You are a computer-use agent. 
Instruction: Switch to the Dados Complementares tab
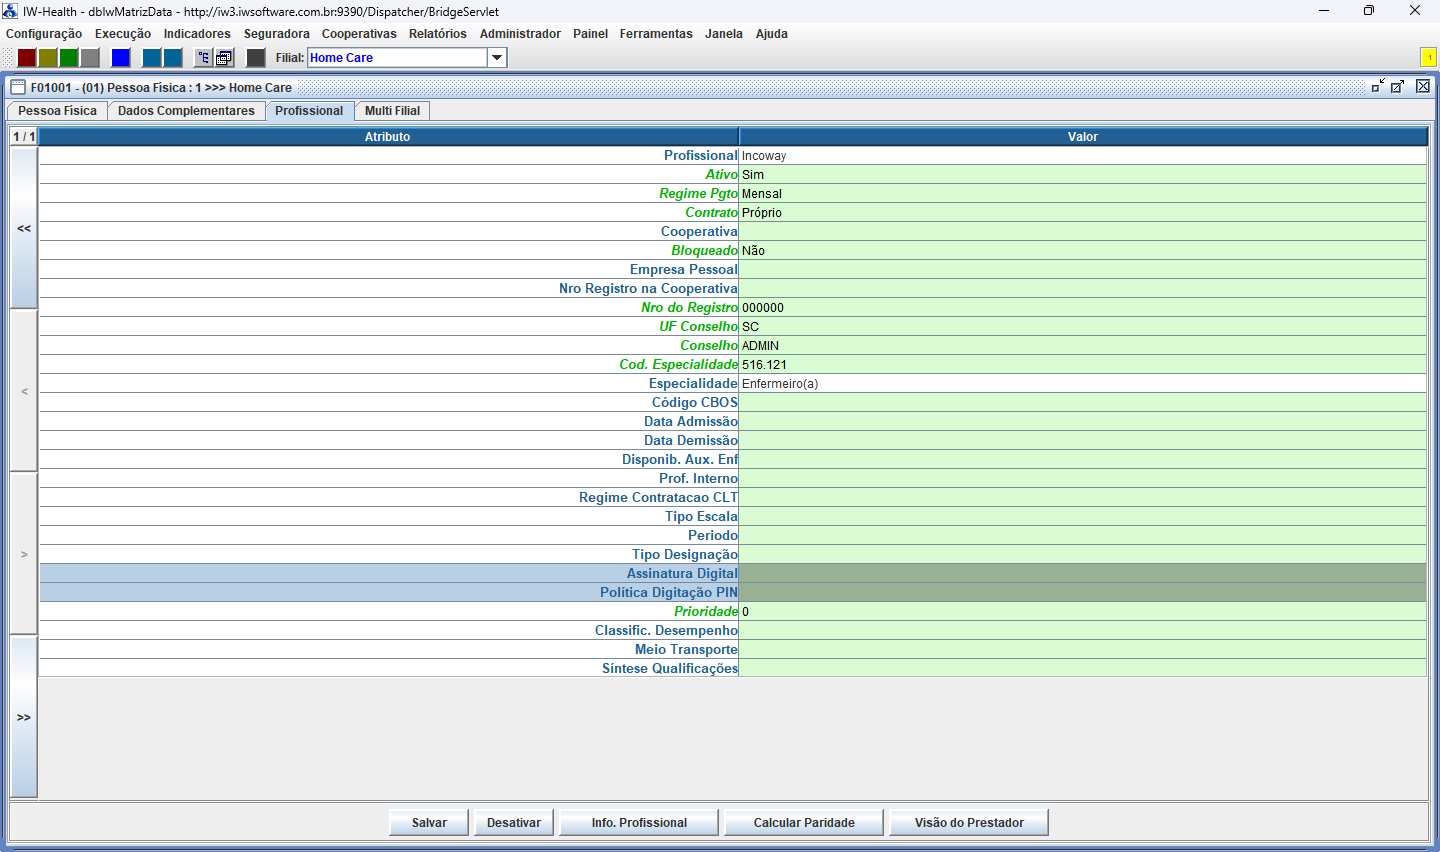coord(186,111)
